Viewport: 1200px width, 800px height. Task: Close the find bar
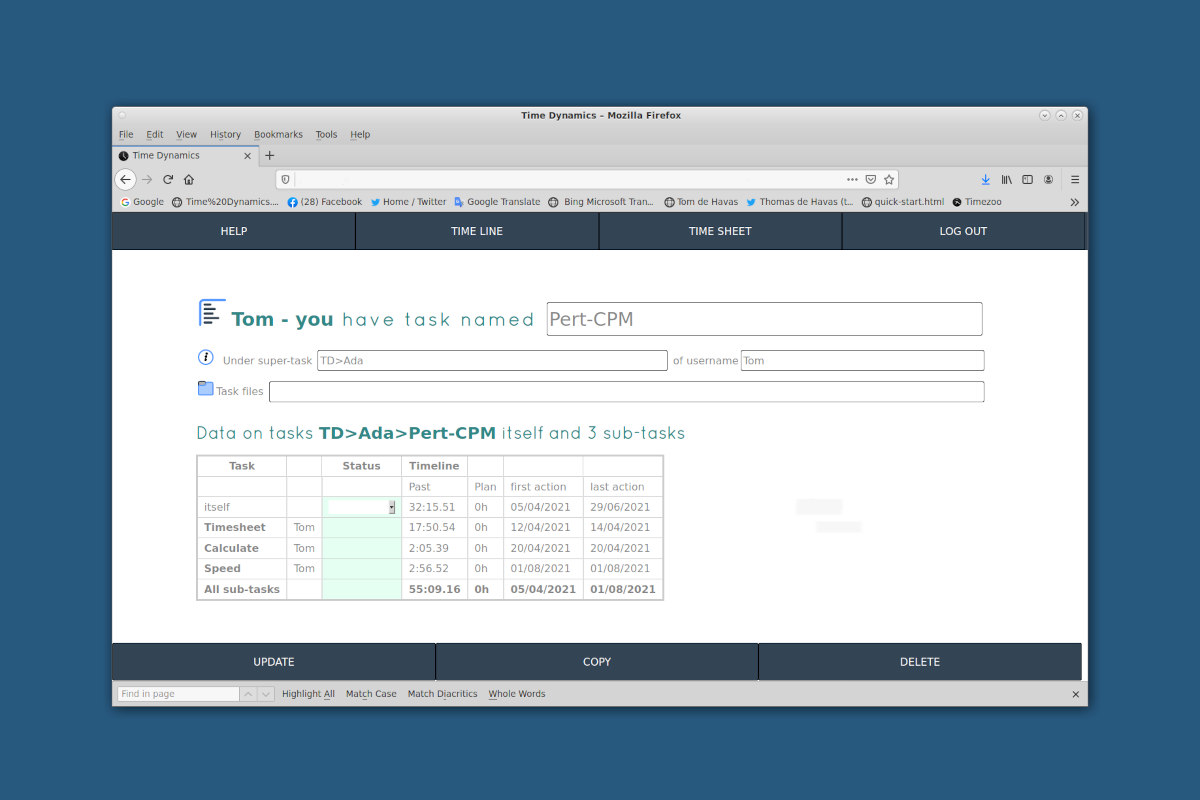[x=1076, y=694]
